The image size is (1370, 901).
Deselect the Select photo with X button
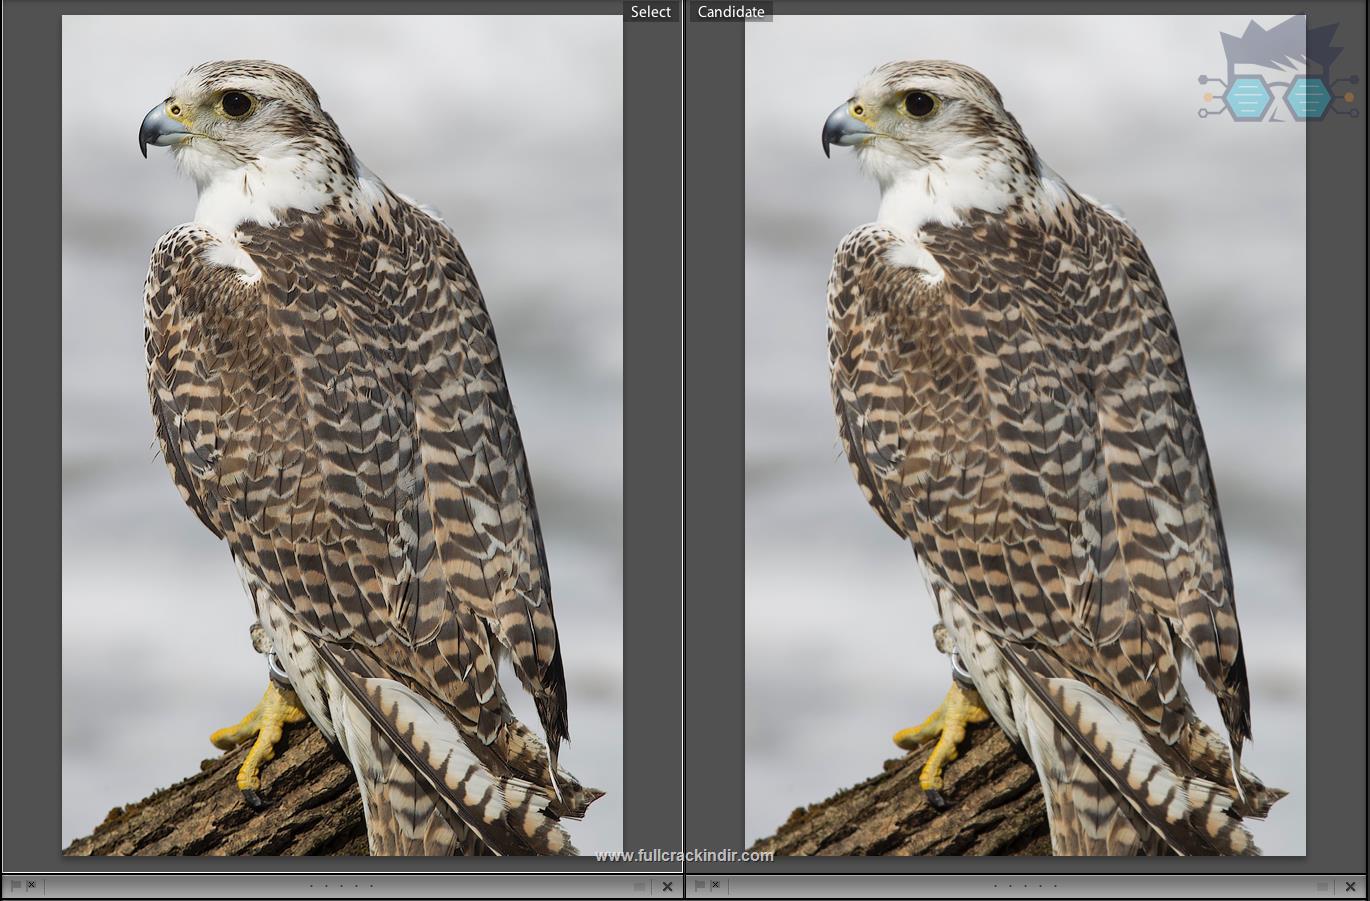[x=667, y=886]
